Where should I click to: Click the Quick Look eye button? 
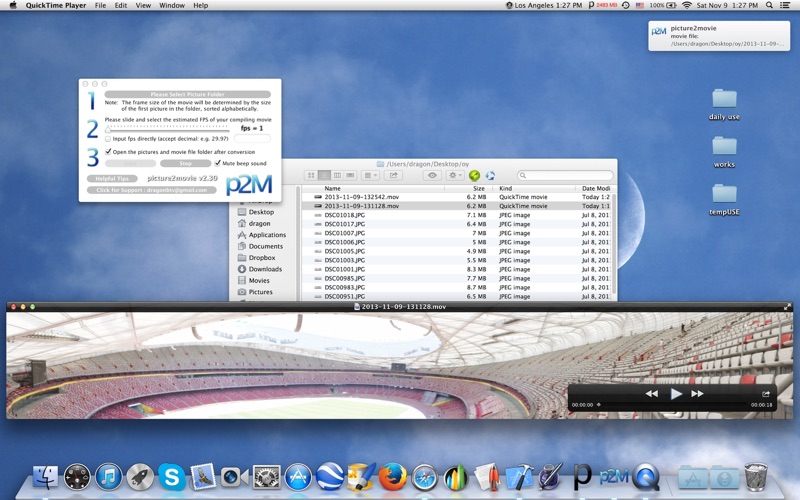tap(432, 176)
